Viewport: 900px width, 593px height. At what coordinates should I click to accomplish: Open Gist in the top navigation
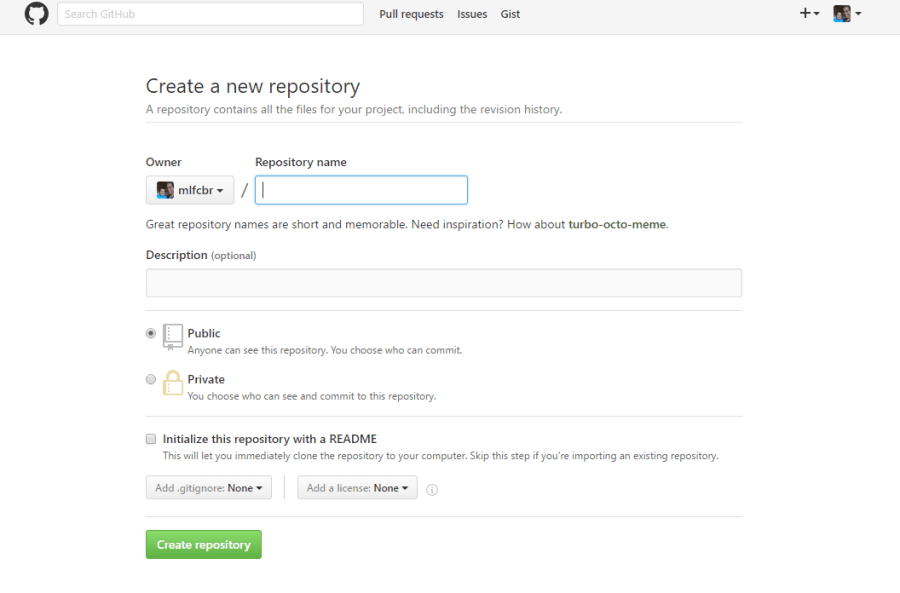point(510,14)
